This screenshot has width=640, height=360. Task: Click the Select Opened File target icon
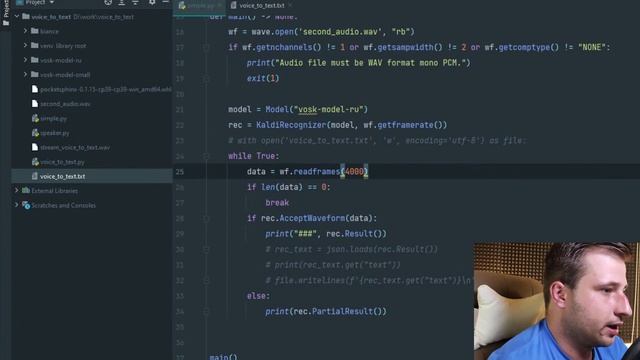click(108, 2)
